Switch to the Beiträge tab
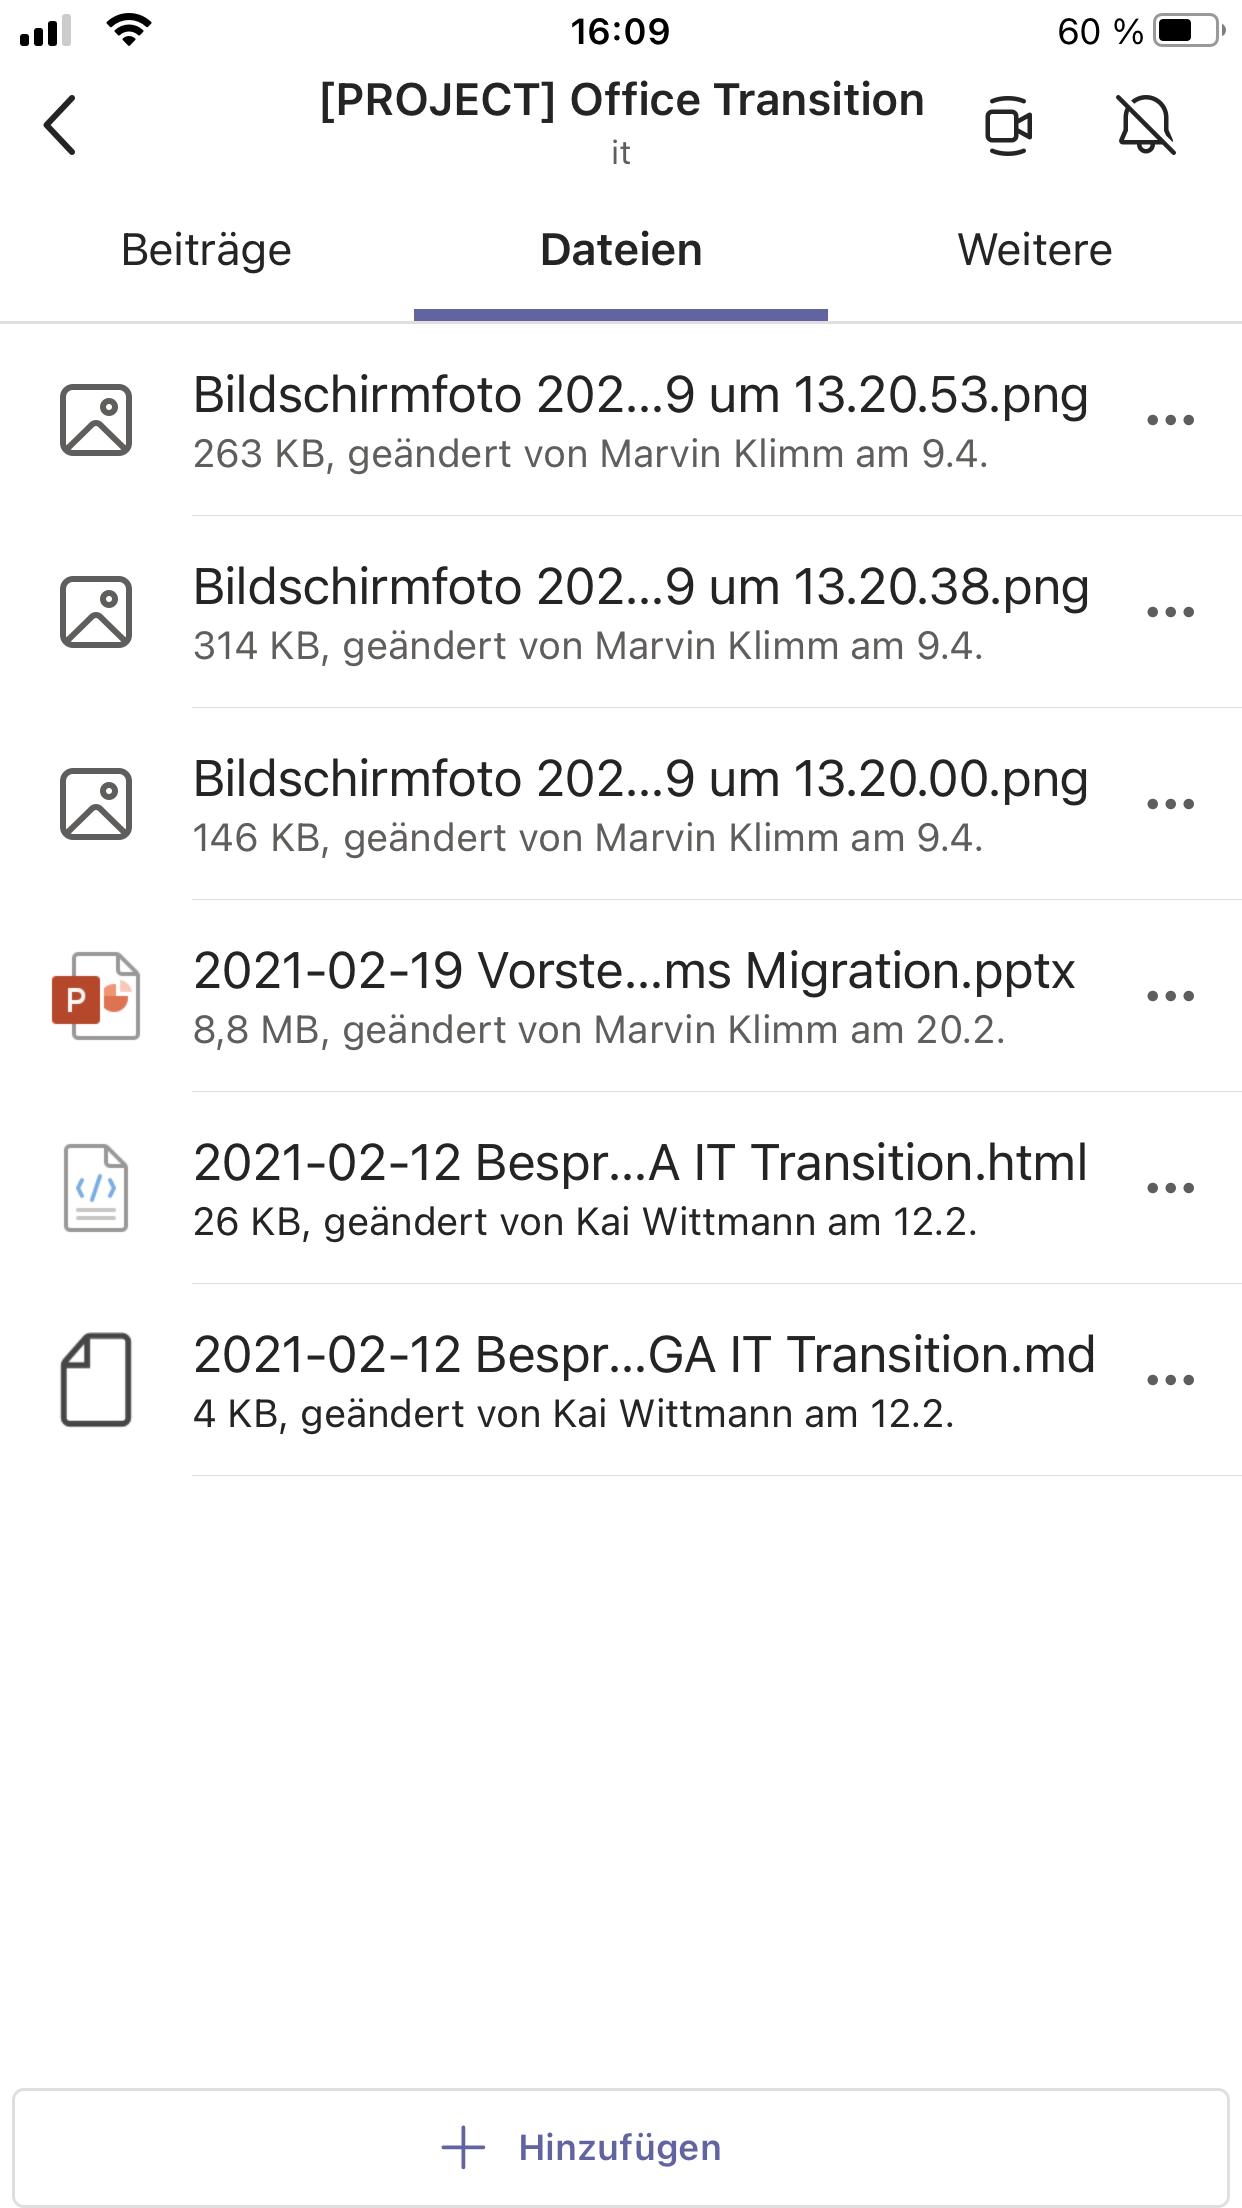 point(205,250)
